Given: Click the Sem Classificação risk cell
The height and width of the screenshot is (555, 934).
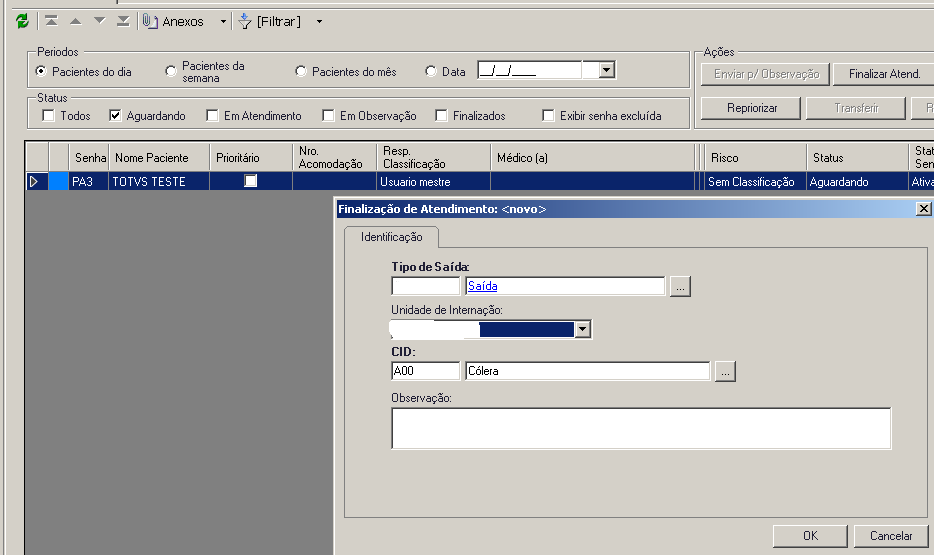Looking at the screenshot, I should click(x=756, y=182).
